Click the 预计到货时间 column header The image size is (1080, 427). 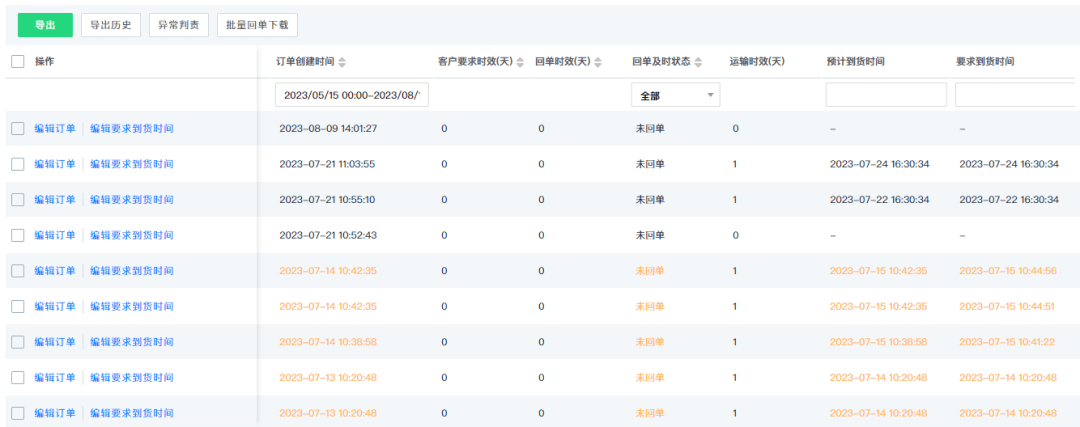pyautogui.click(x=855, y=61)
